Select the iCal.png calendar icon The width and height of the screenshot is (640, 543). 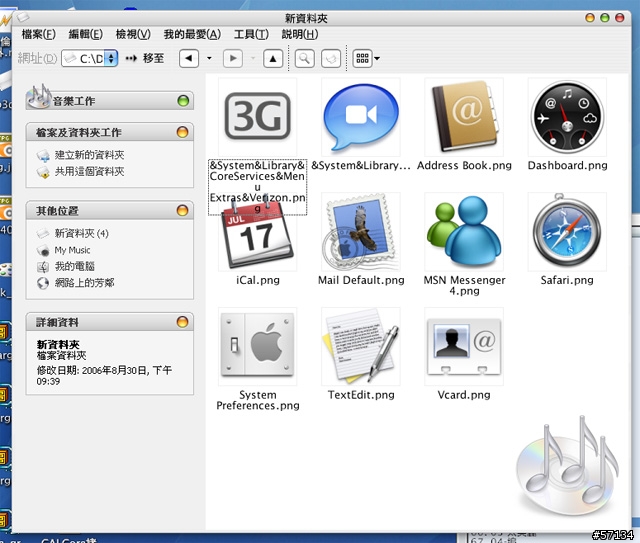click(x=258, y=234)
